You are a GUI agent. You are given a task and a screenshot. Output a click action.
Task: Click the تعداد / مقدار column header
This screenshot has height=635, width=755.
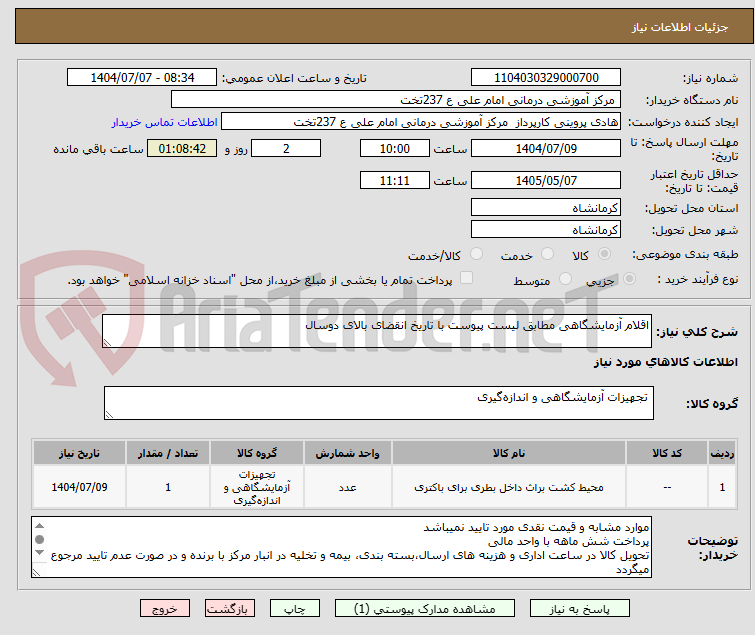point(168,453)
